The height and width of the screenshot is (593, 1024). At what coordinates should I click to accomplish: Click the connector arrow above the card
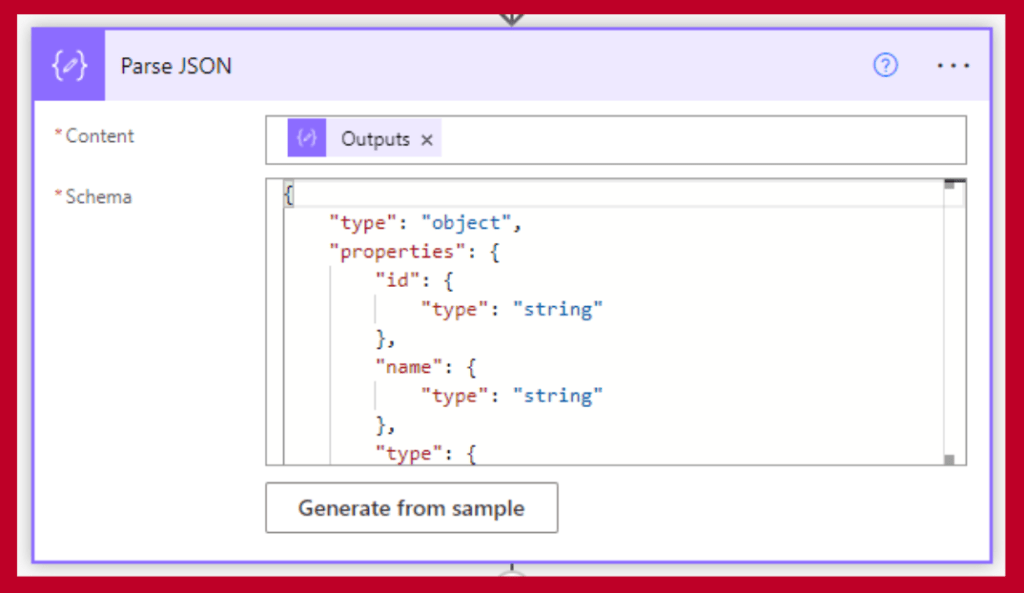(x=511, y=16)
